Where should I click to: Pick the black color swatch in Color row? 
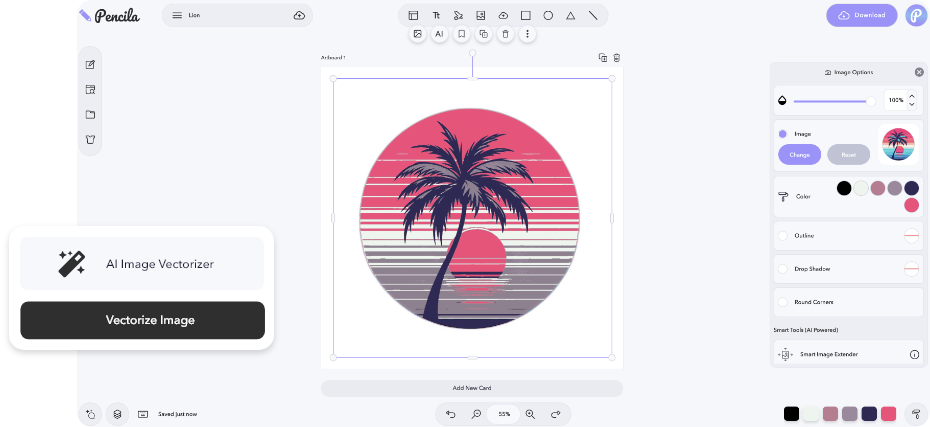click(x=844, y=188)
